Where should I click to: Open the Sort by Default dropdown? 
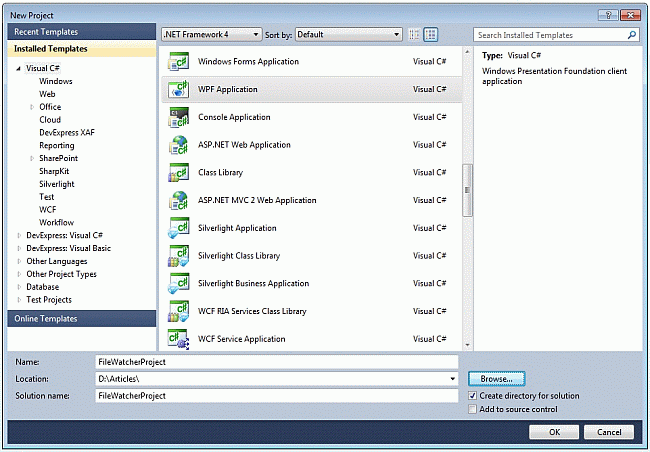click(x=349, y=34)
